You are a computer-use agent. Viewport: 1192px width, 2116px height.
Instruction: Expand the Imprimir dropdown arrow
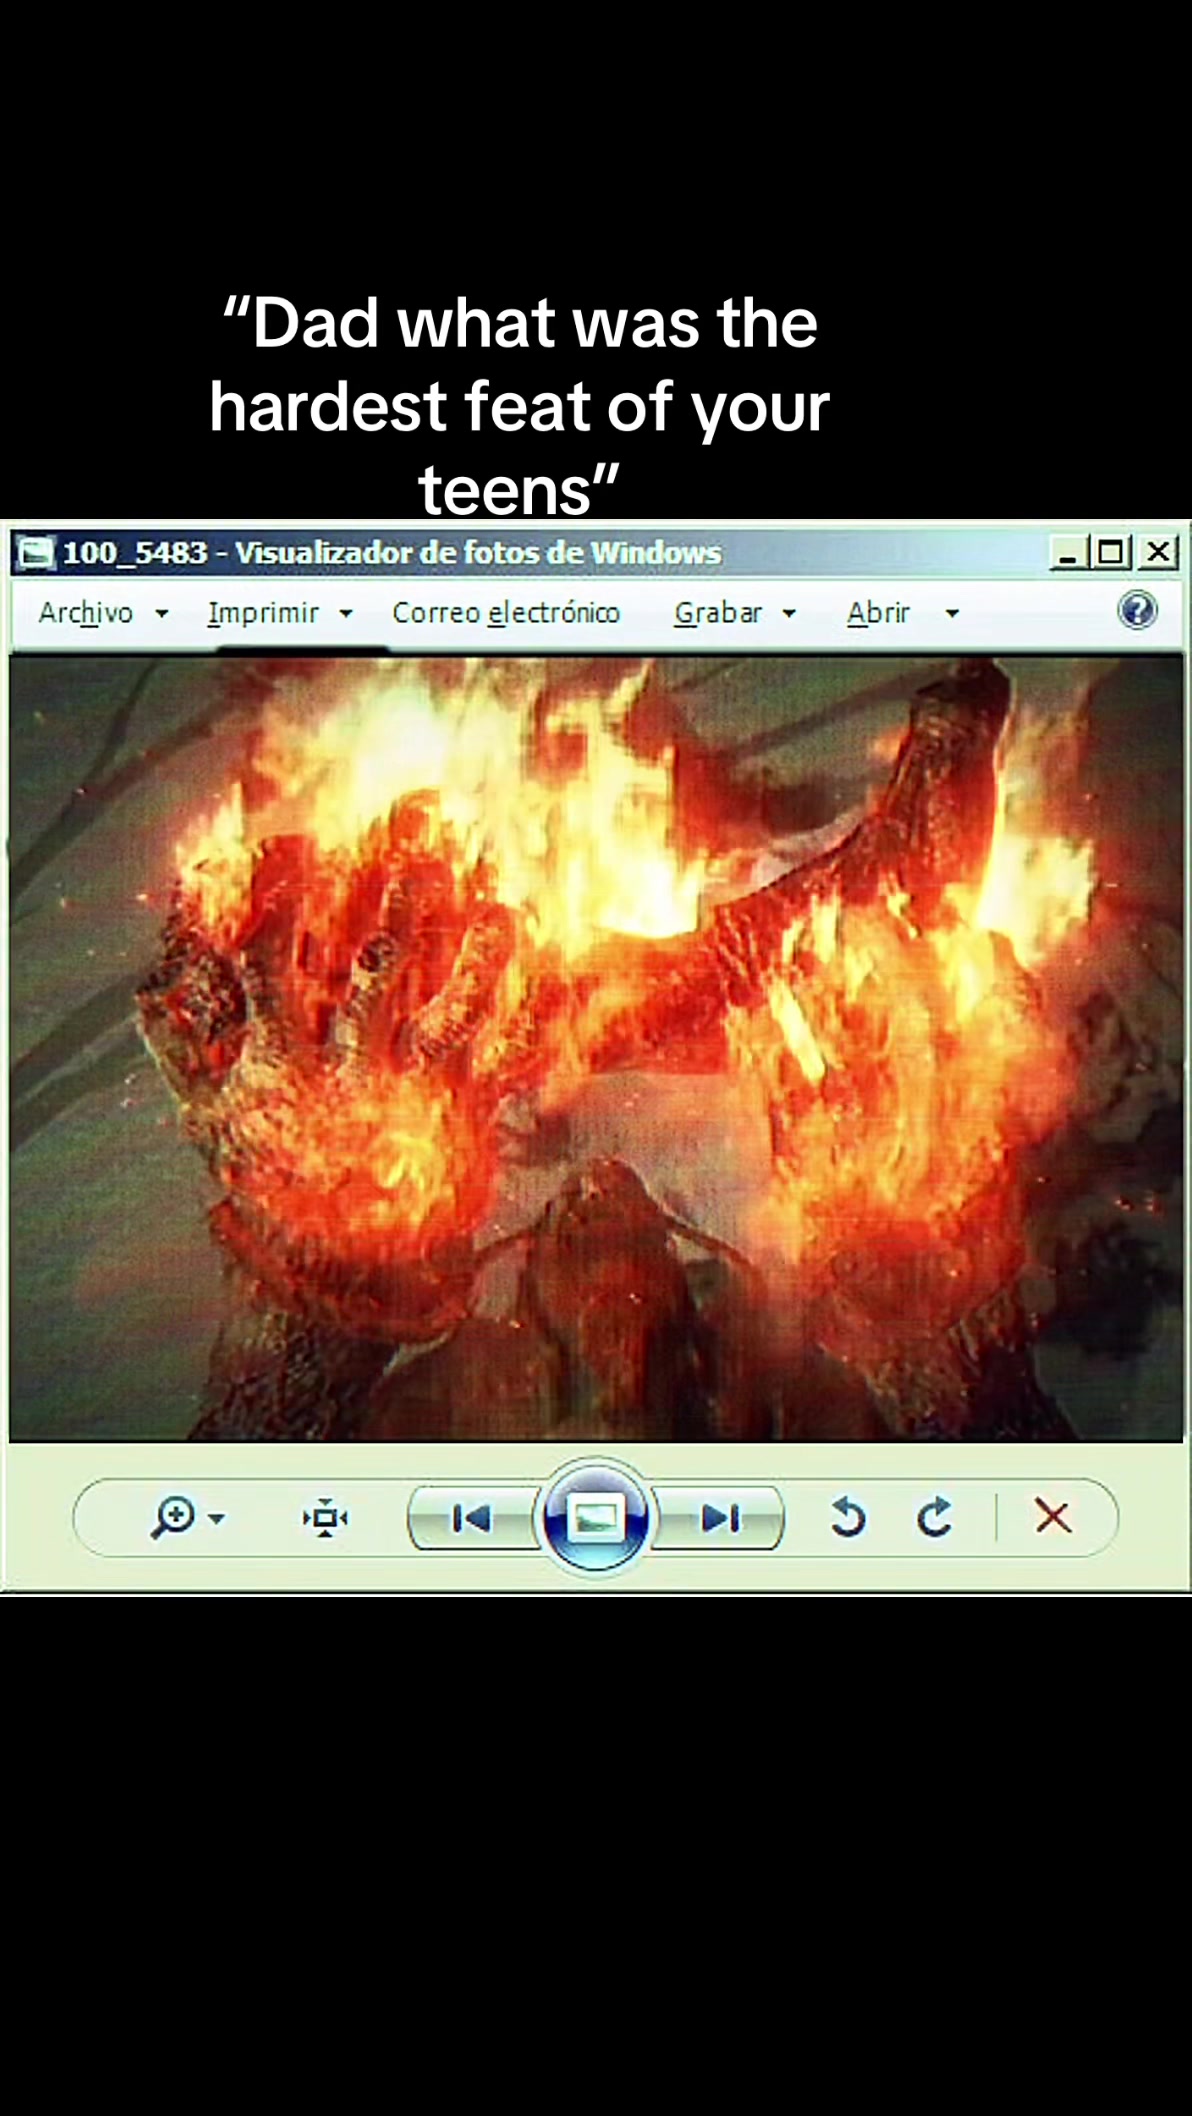tap(346, 613)
